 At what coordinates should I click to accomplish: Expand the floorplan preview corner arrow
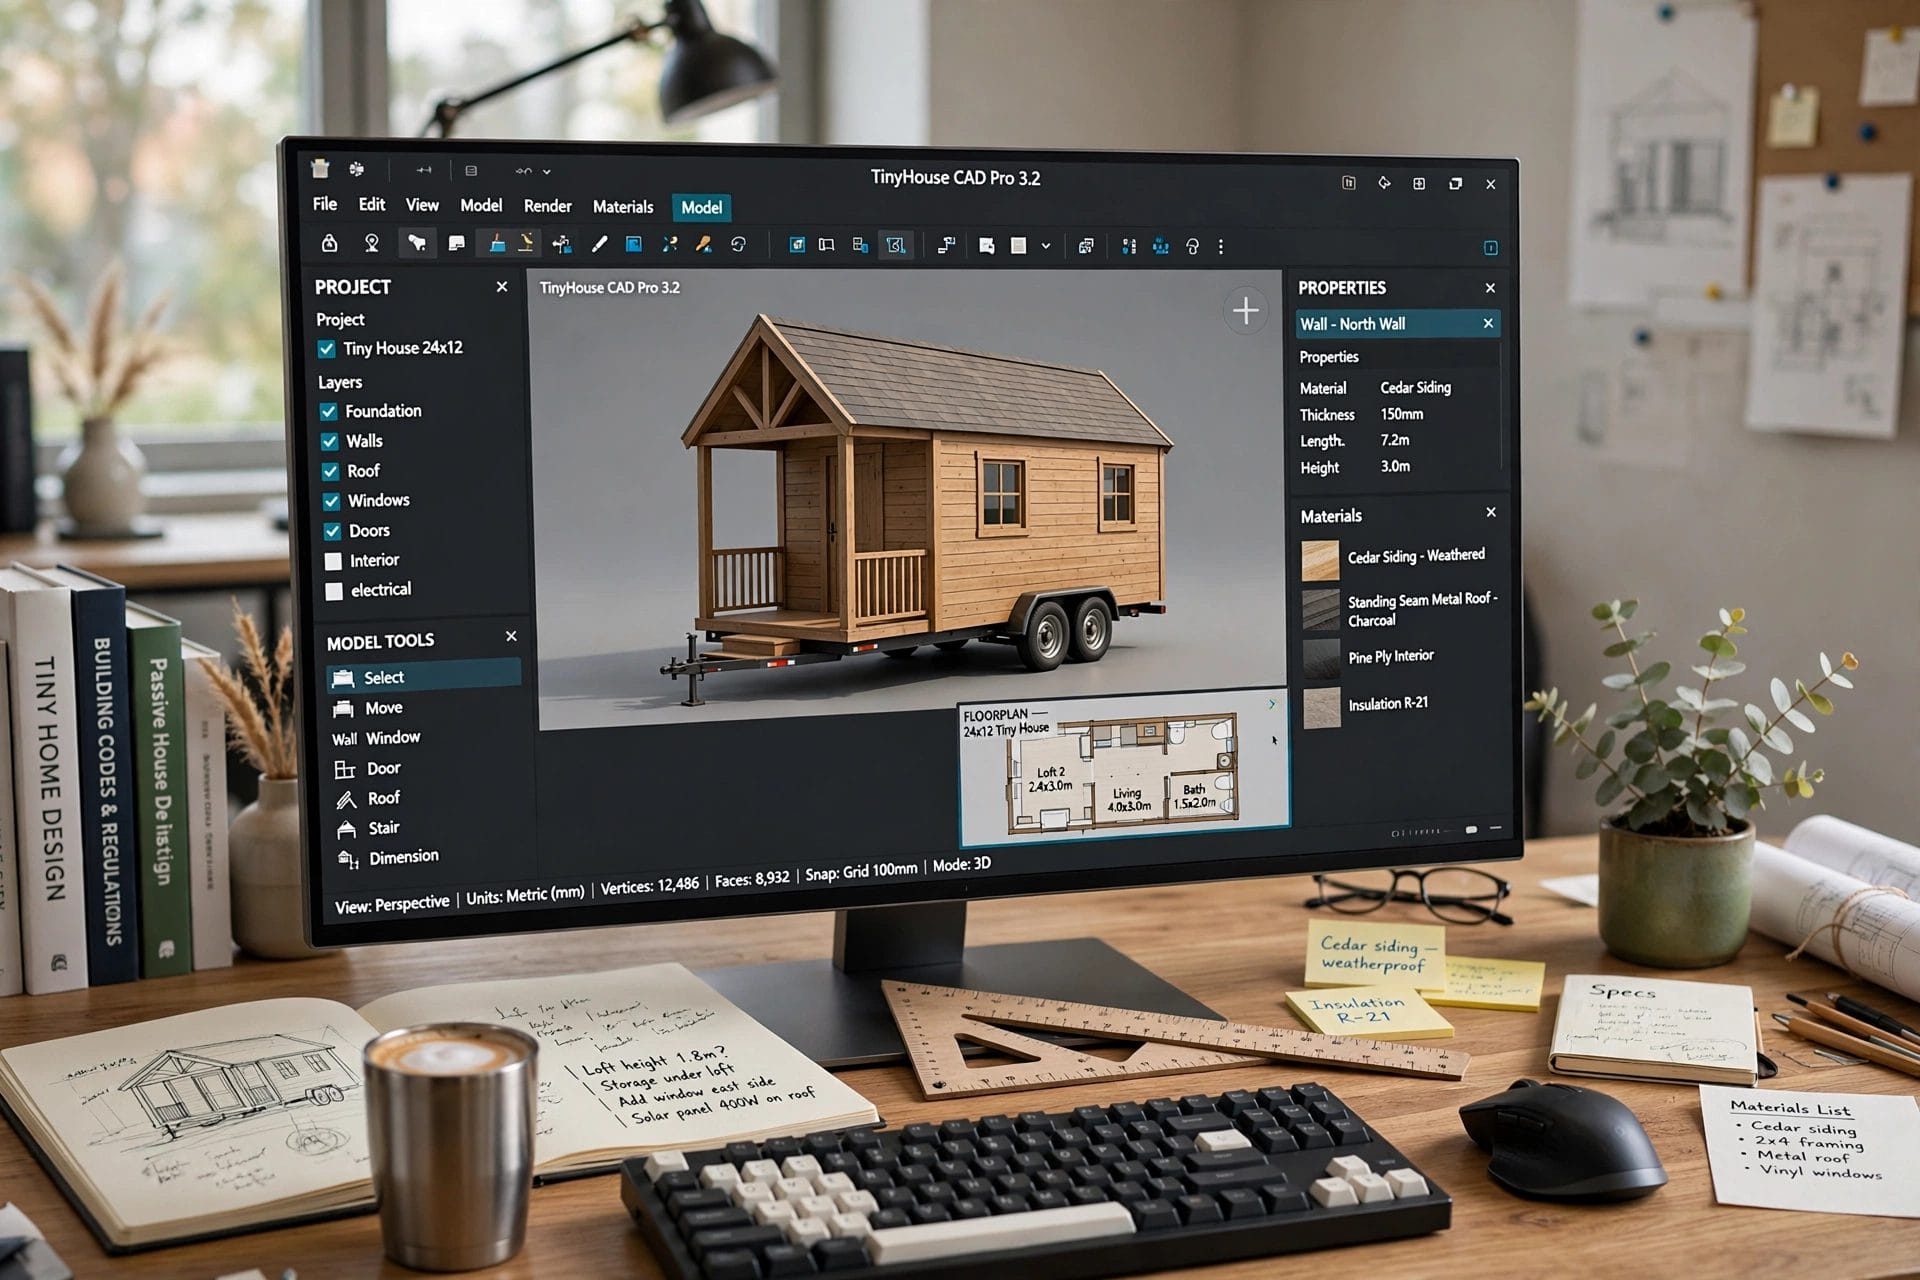click(x=1272, y=704)
